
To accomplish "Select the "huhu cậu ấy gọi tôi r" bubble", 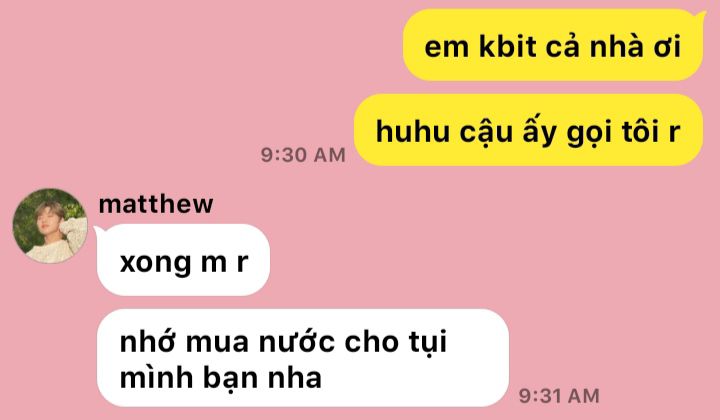I will click(x=529, y=130).
